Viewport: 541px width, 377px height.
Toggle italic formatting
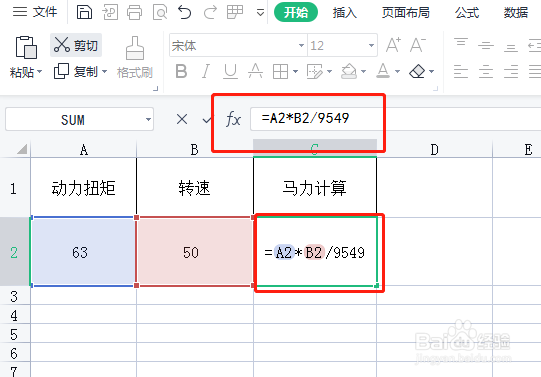pos(206,71)
